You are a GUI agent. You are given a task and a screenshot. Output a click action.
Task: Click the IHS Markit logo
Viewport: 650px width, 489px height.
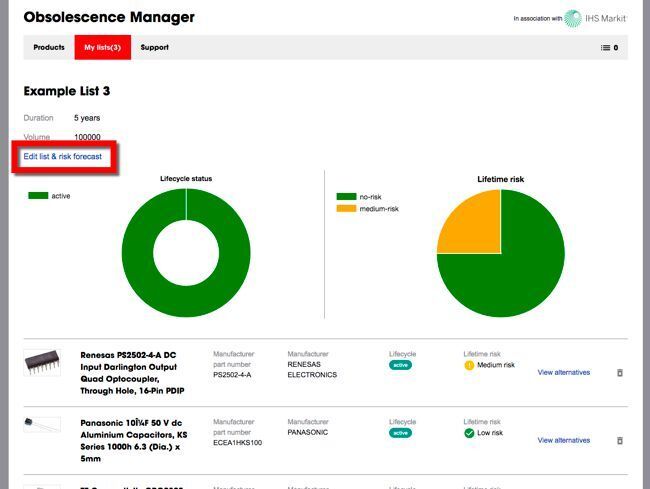tap(595, 18)
